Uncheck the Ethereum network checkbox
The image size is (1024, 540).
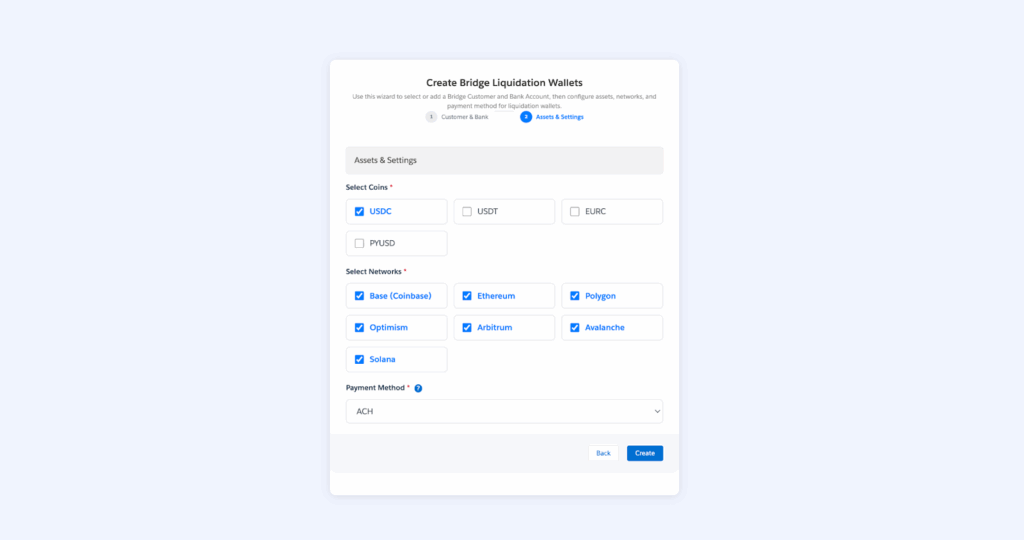point(467,296)
